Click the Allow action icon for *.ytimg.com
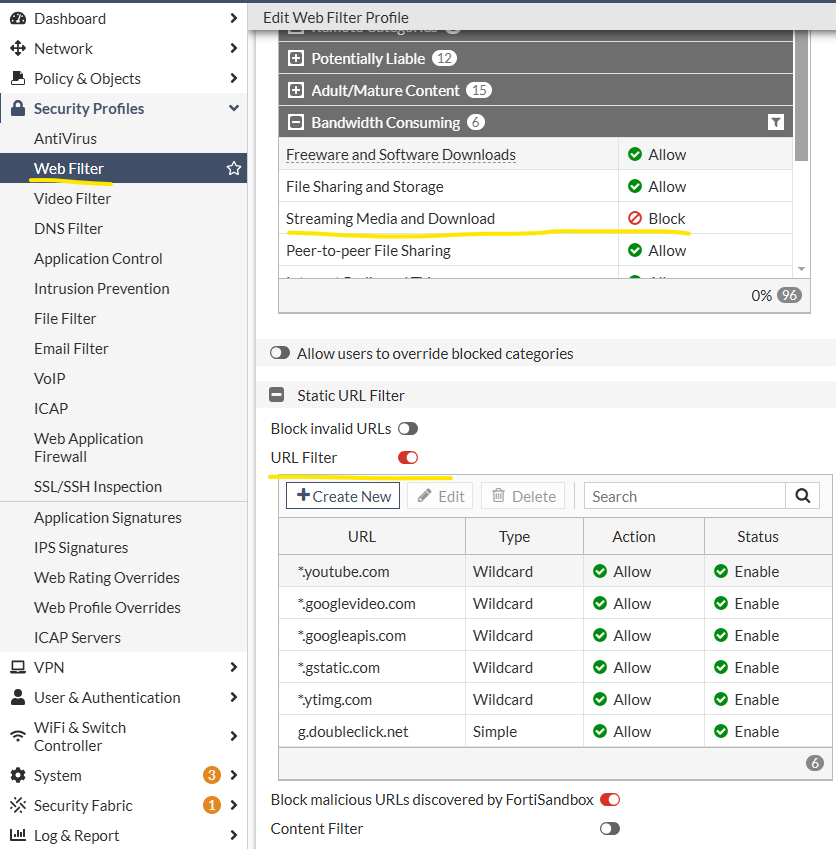The width and height of the screenshot is (836, 849). [x=599, y=699]
